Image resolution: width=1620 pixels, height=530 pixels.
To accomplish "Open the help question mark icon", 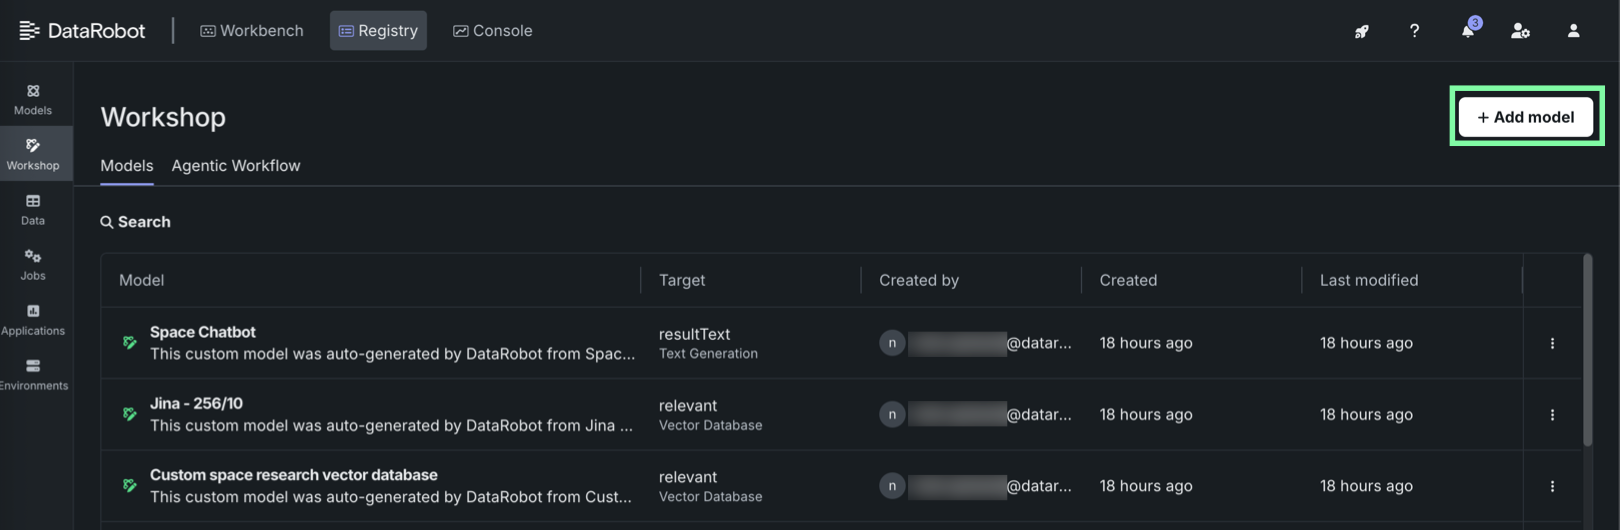I will point(1414,31).
